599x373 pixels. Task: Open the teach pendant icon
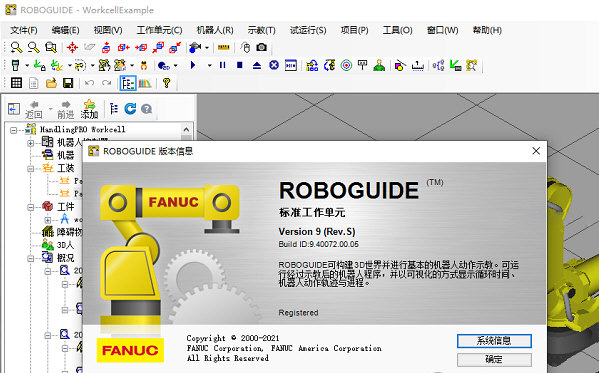(x=16, y=65)
